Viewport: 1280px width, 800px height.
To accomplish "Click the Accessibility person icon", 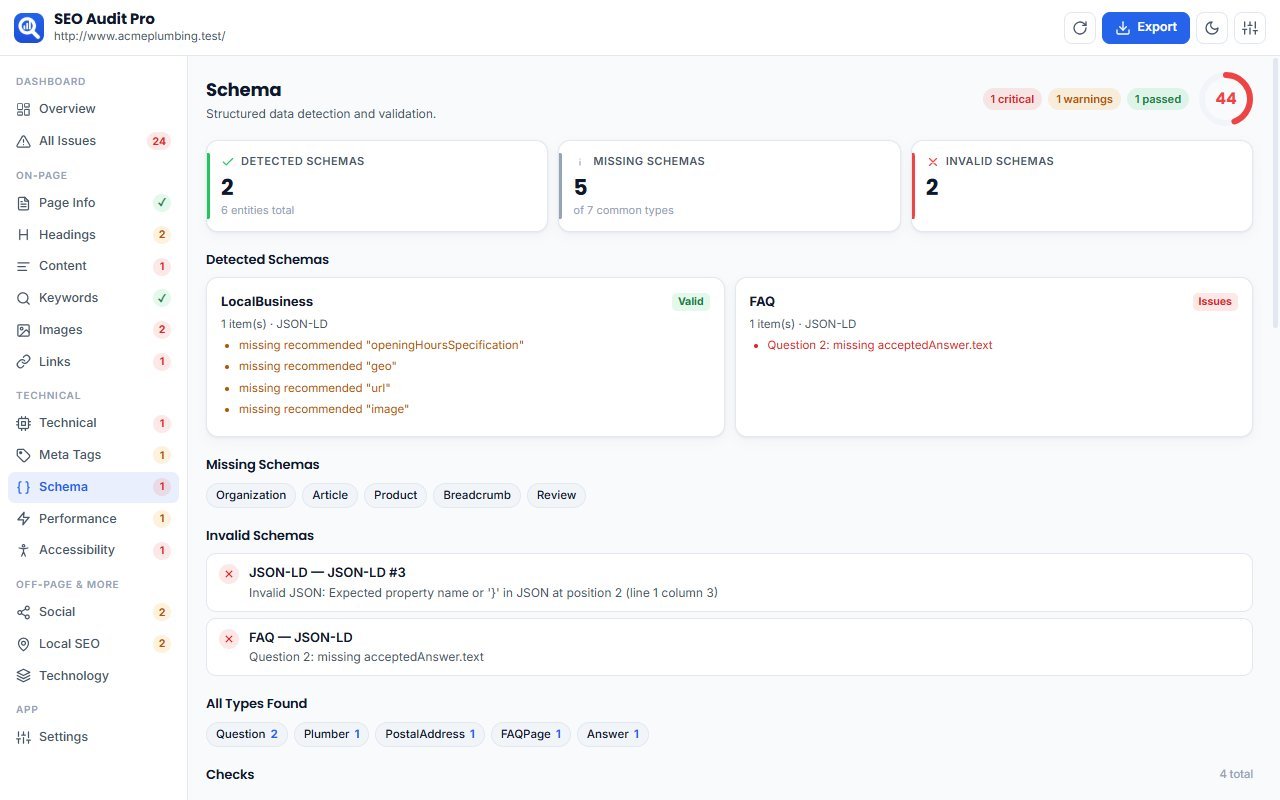I will tap(24, 550).
